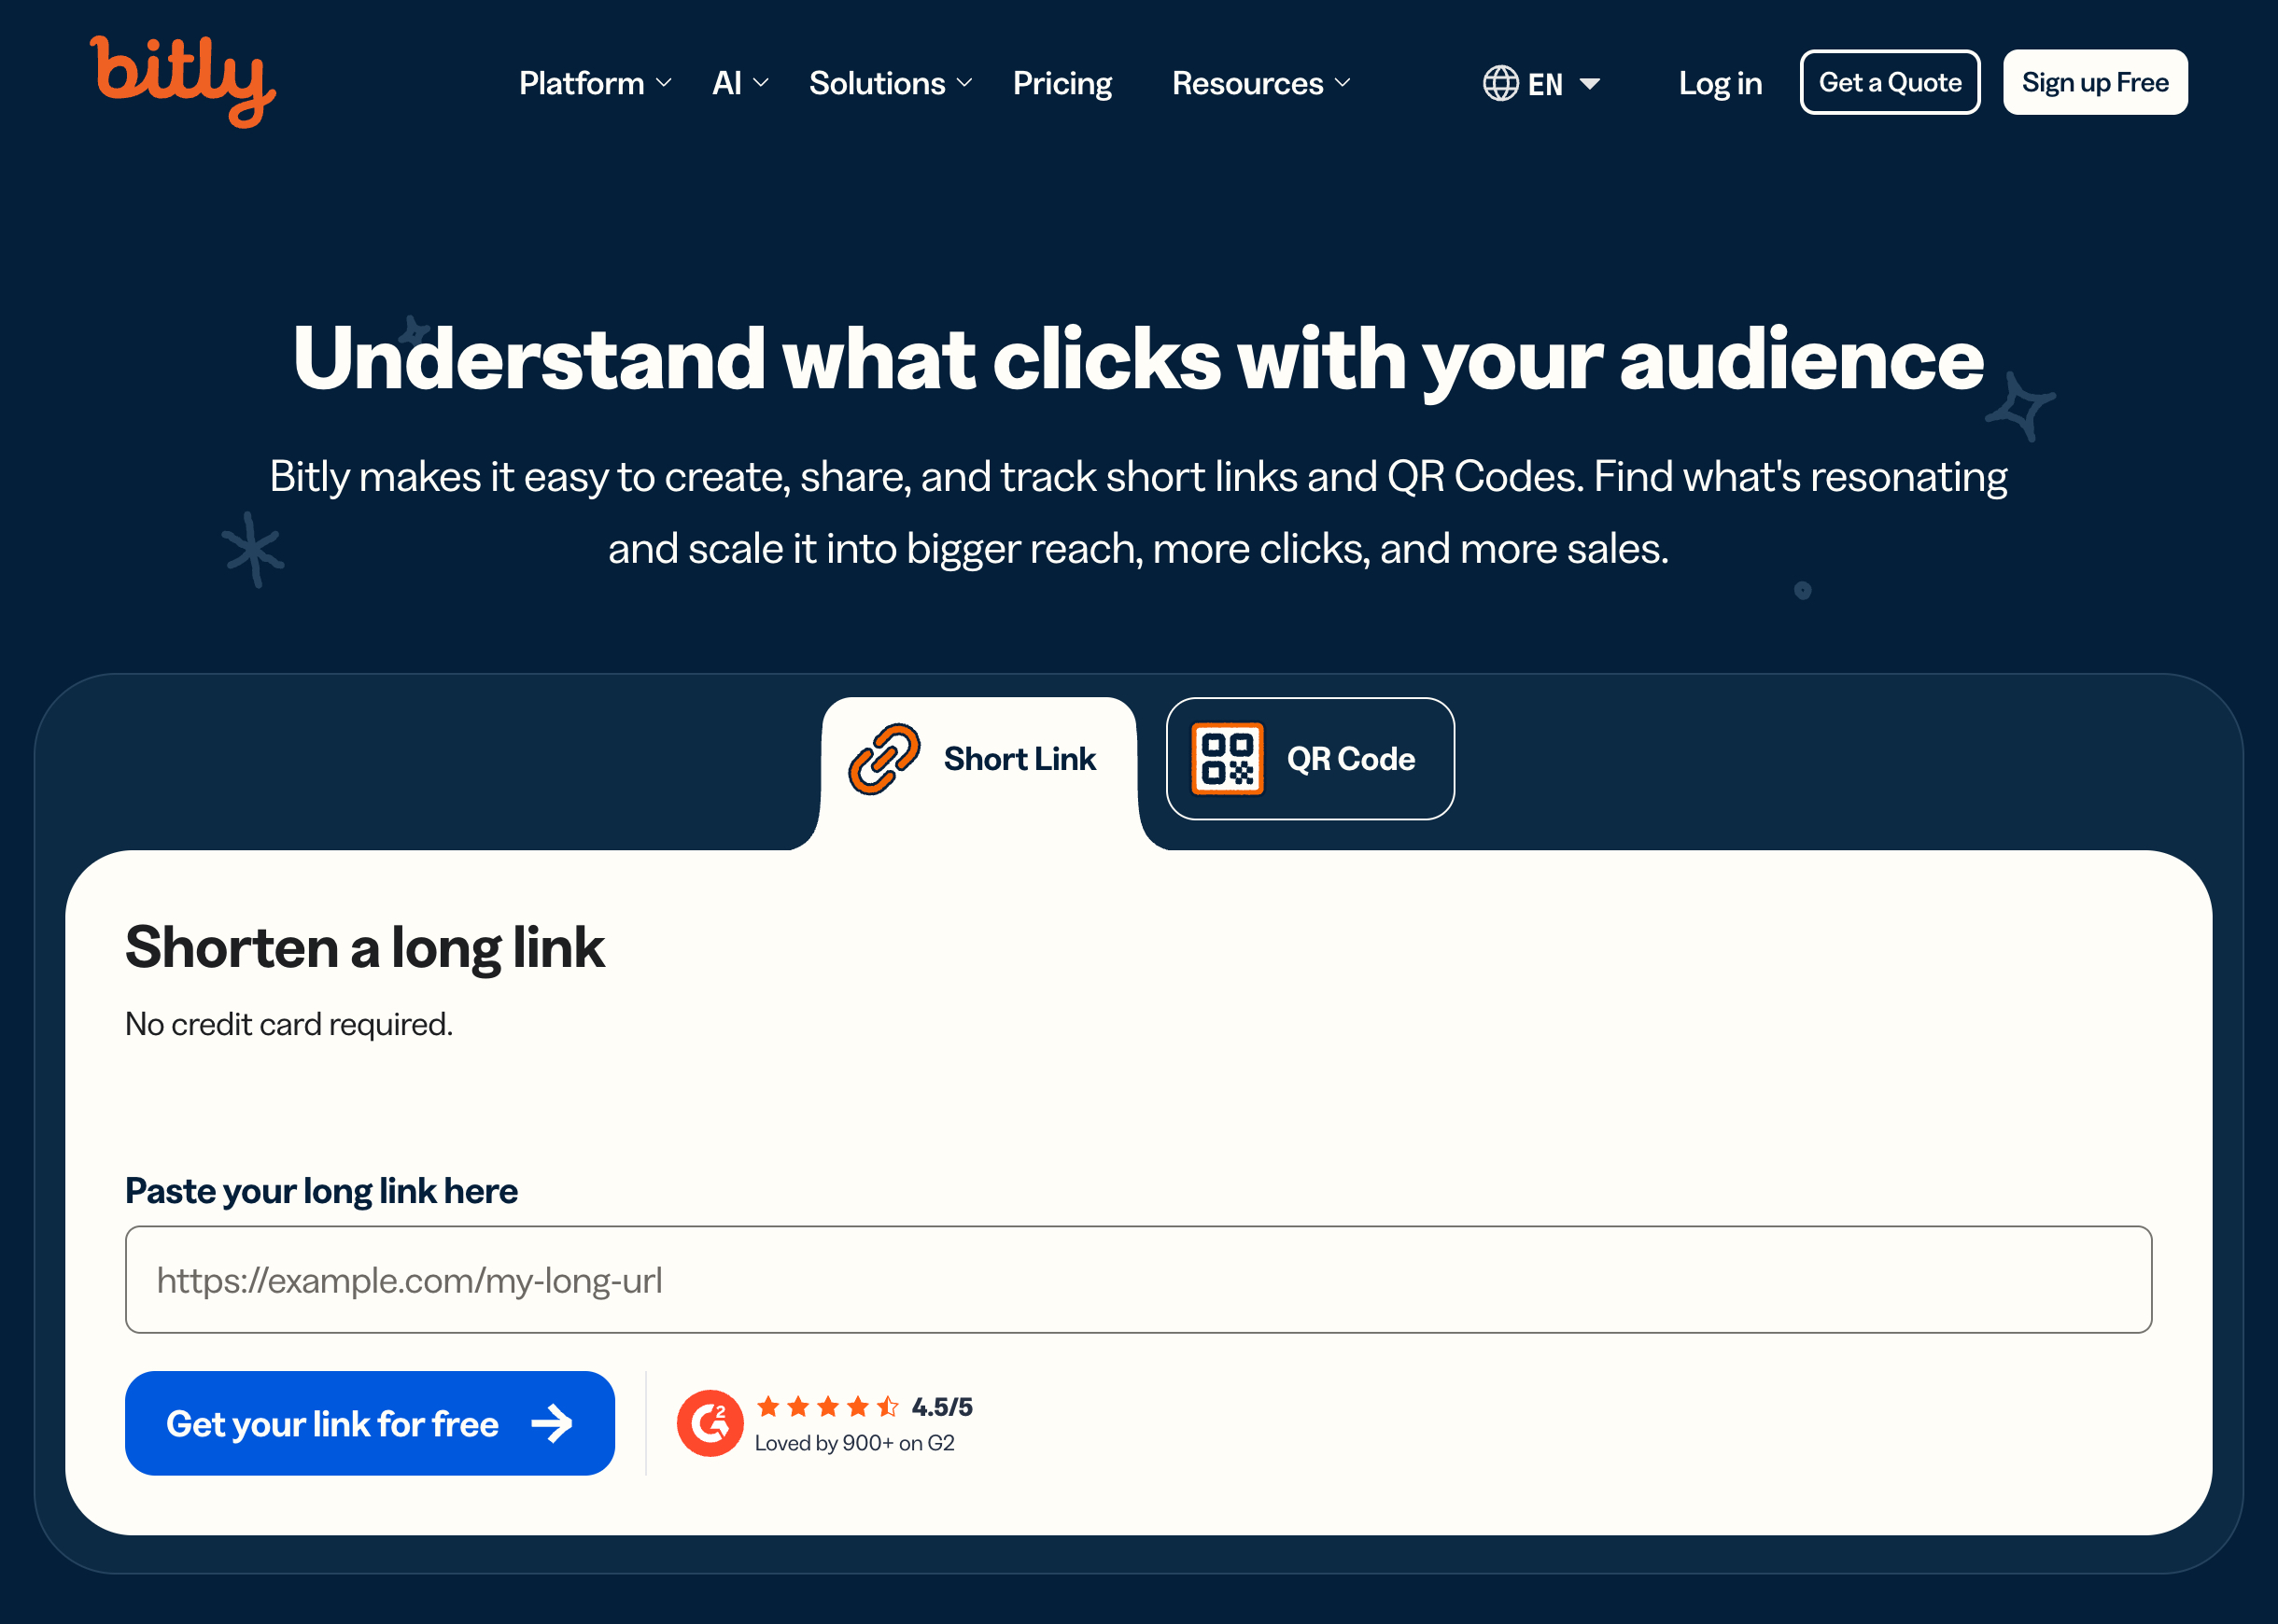The height and width of the screenshot is (1624, 2278).
Task: Click 'Loved by 900+ on G2' text
Action: point(855,1443)
